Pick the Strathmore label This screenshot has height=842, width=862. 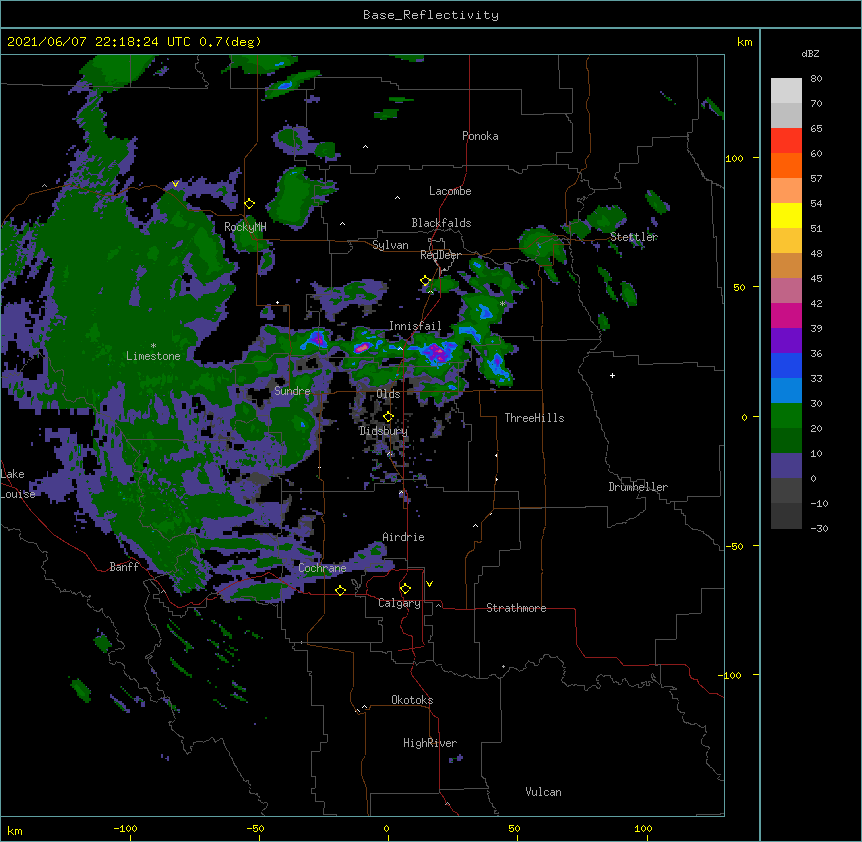point(516,608)
